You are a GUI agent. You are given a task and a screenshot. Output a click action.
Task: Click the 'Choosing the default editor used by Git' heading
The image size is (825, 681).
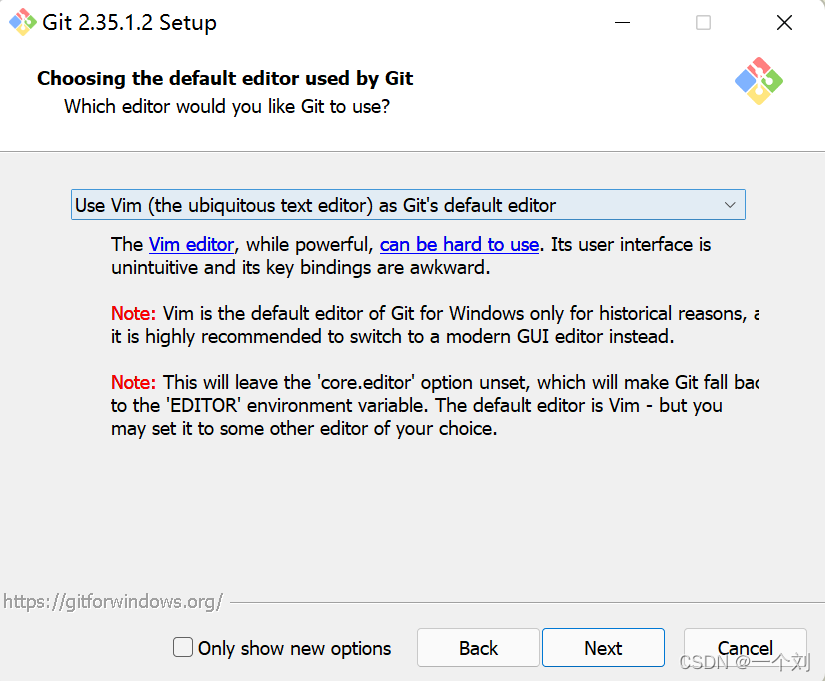click(225, 78)
